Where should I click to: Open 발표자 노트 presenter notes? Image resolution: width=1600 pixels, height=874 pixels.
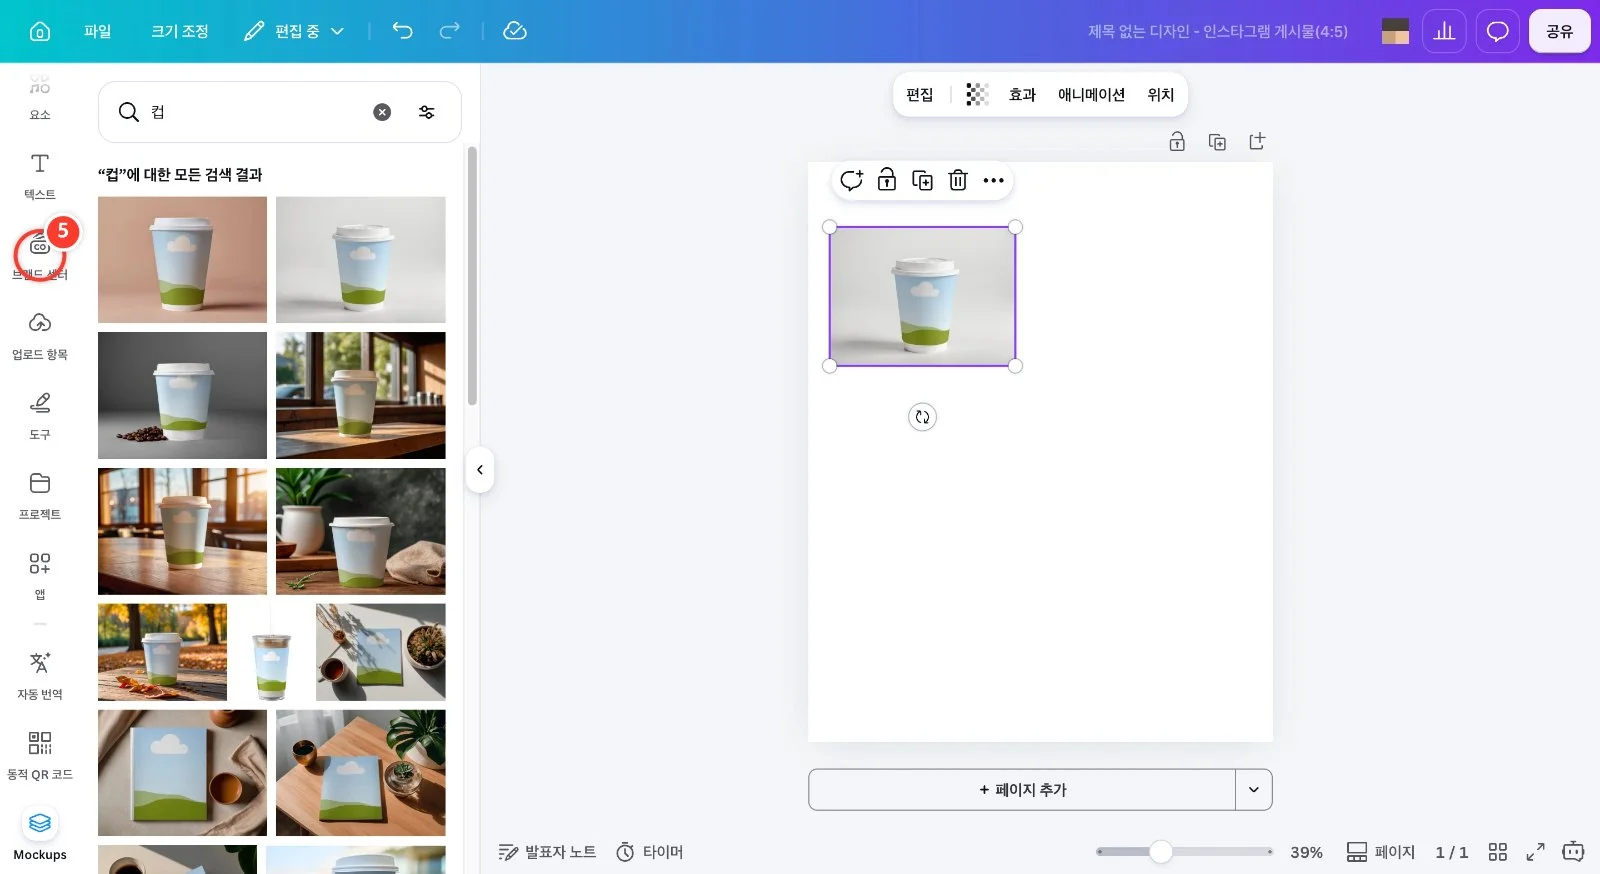(548, 852)
